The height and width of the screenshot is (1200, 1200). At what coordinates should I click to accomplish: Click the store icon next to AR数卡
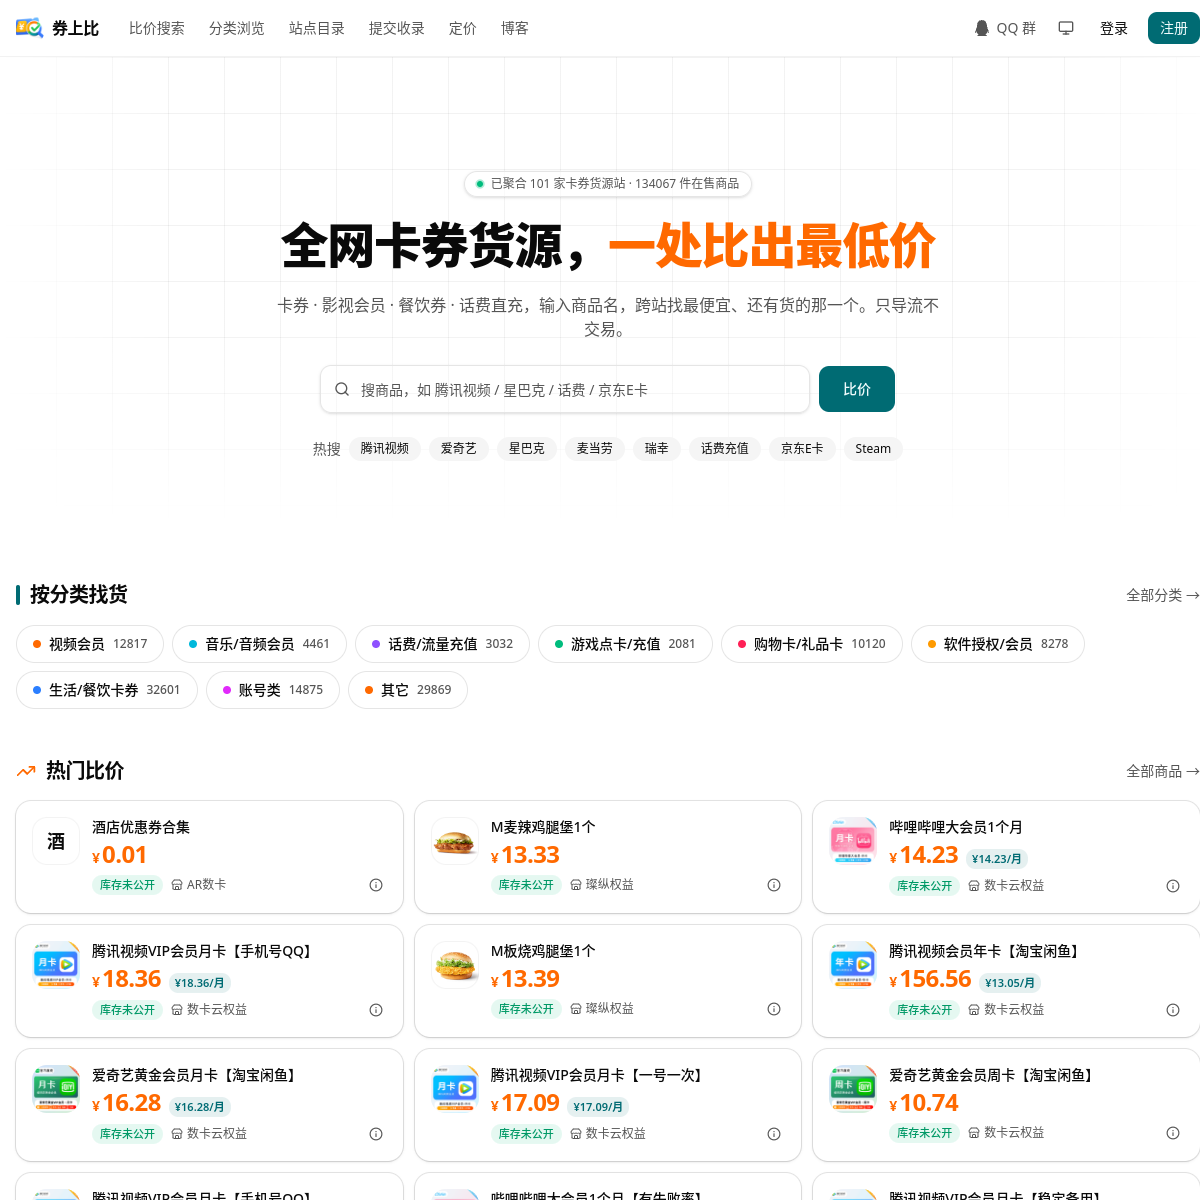point(177,885)
